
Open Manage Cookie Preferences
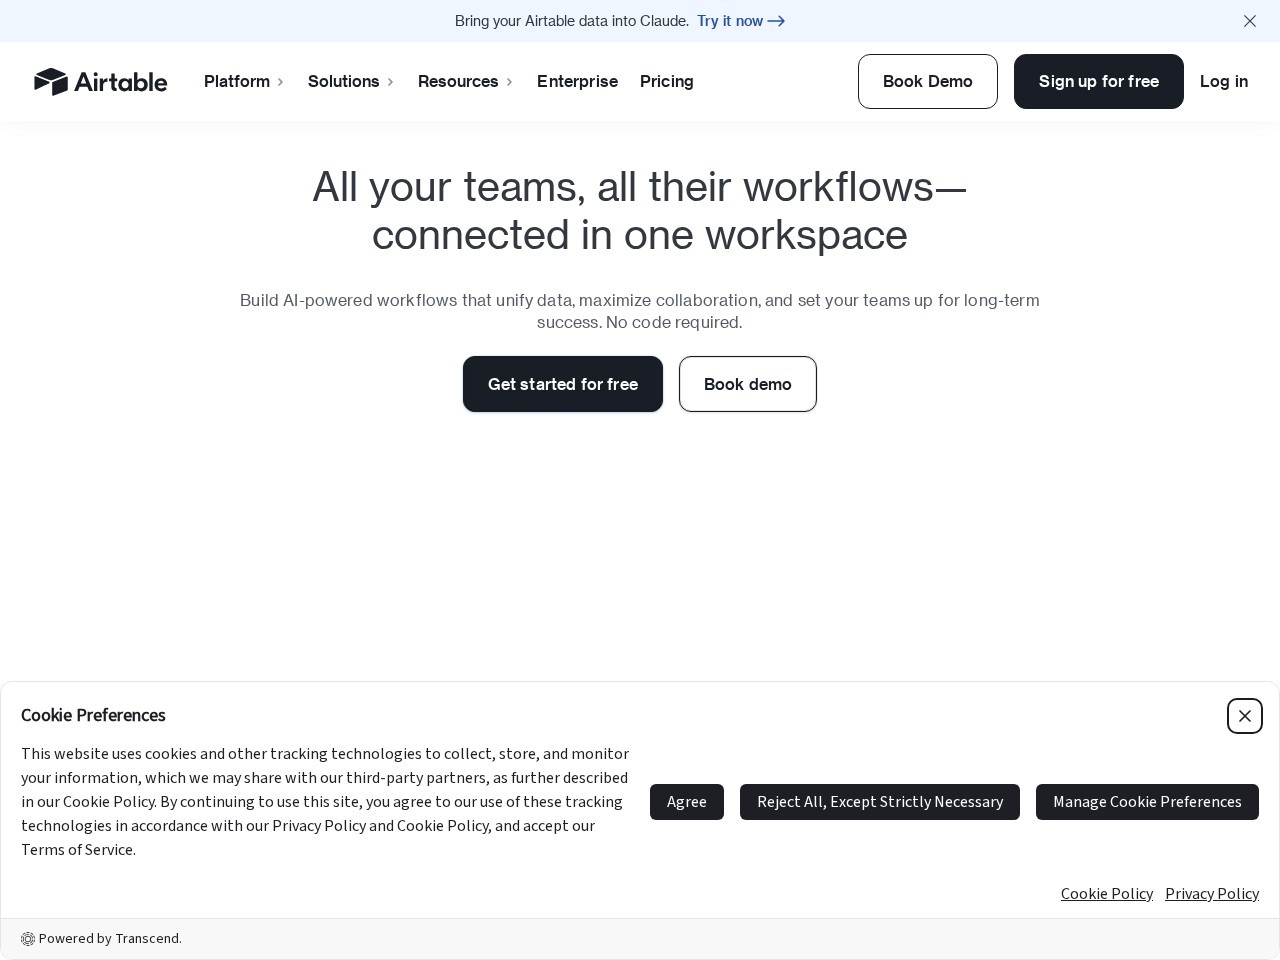[x=1147, y=802]
